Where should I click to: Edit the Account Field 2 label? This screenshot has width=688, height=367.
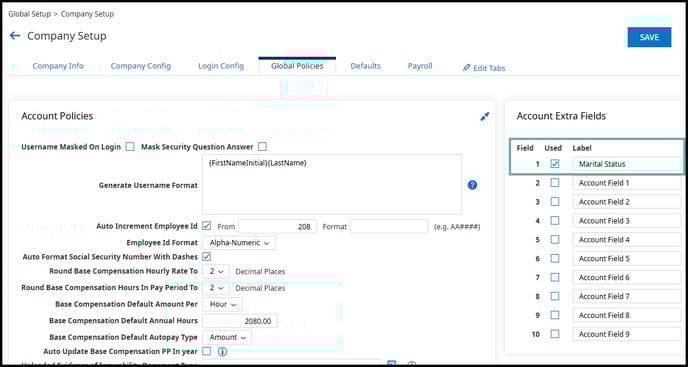[x=627, y=201]
